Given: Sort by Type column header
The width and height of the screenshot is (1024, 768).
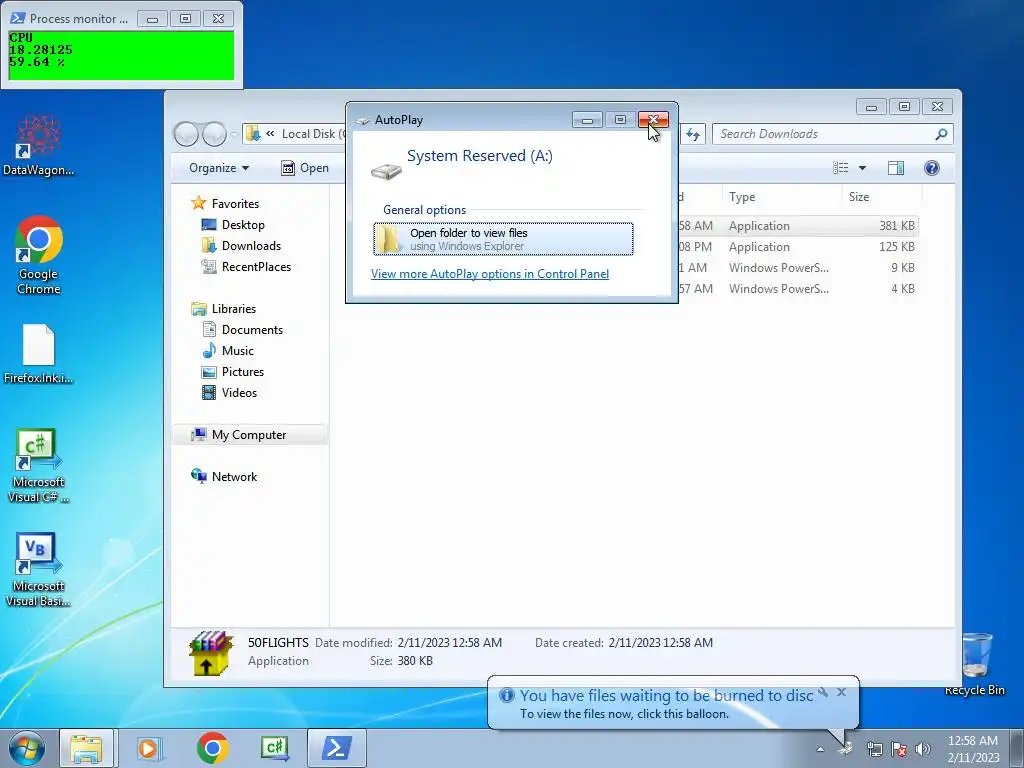Looking at the screenshot, I should click(x=782, y=197).
